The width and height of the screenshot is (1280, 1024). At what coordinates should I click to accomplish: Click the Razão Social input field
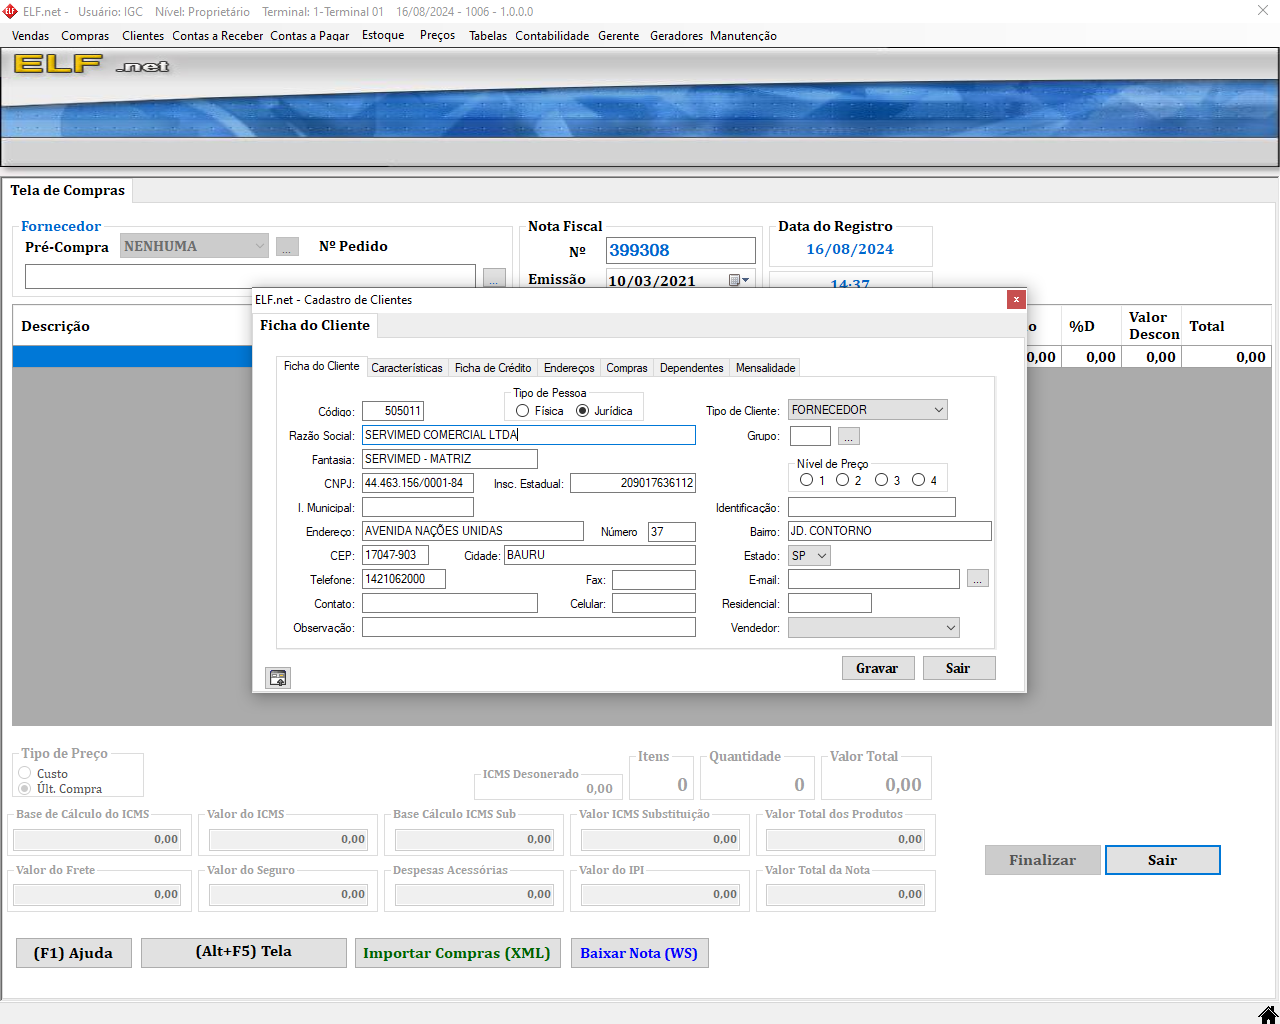[529, 435]
